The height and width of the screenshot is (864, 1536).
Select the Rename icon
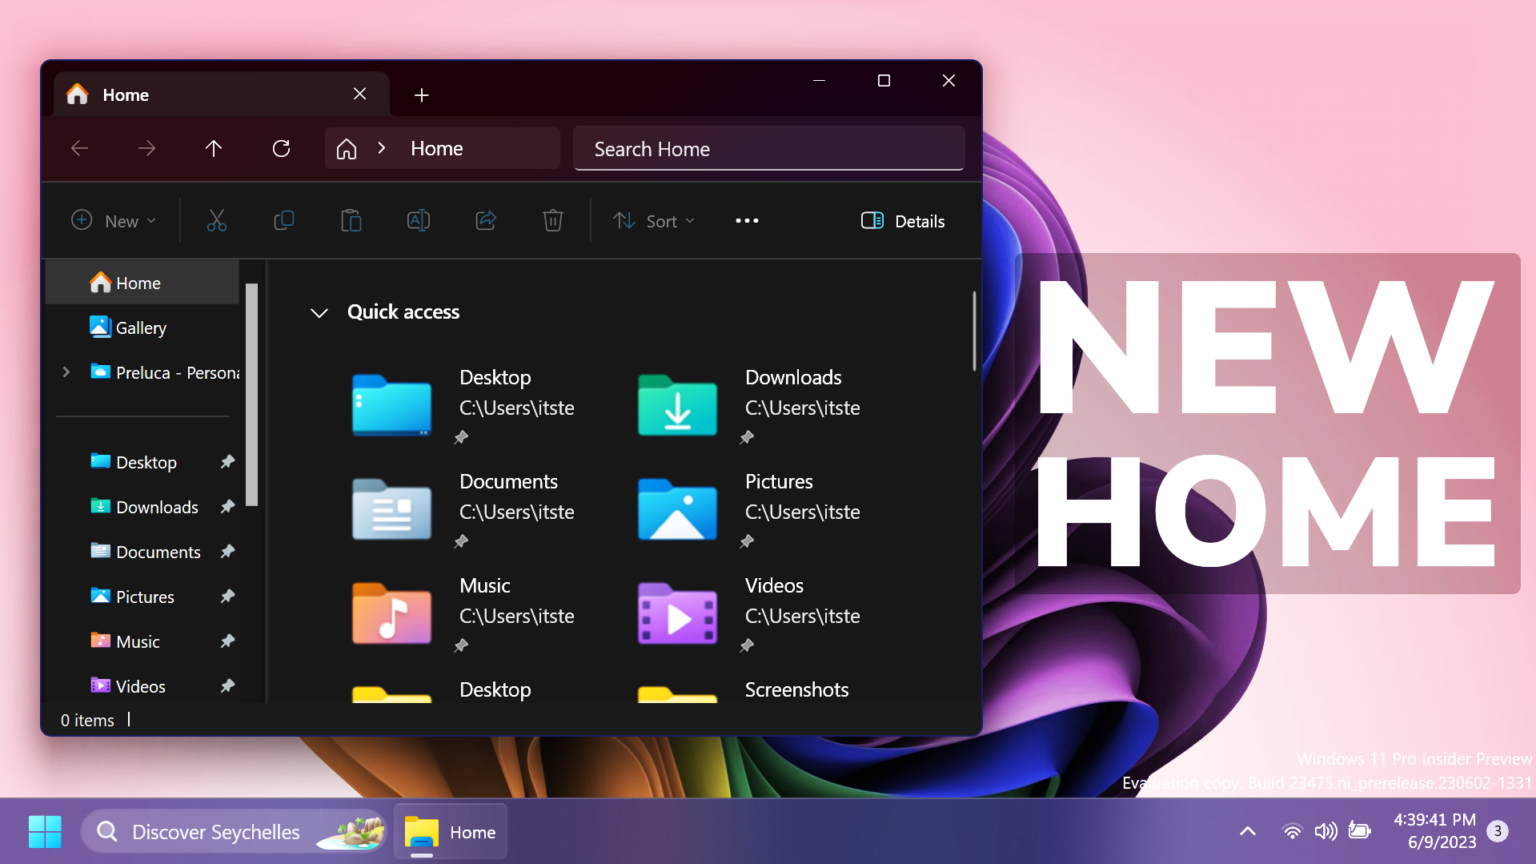click(418, 220)
